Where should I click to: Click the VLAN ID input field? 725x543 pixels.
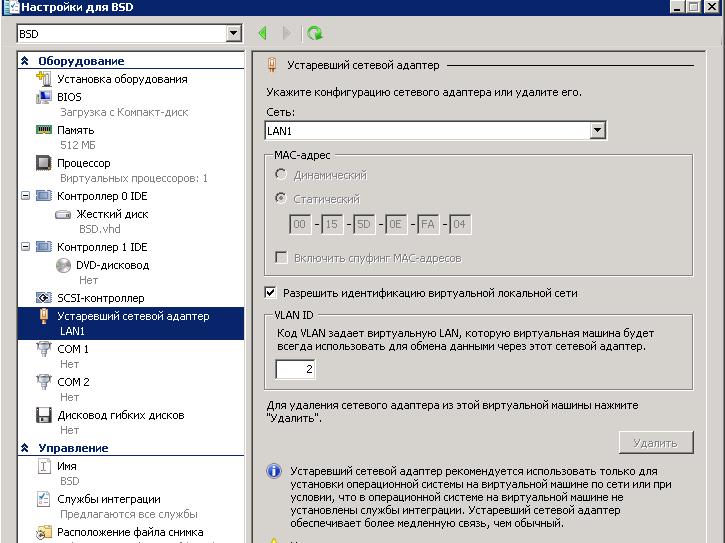296,369
